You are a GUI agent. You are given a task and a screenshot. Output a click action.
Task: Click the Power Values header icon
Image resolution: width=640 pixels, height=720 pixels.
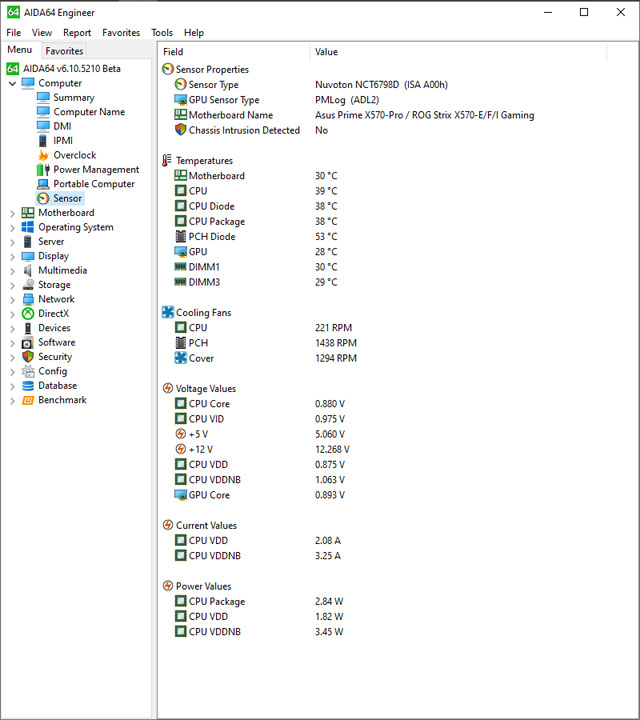coord(168,586)
